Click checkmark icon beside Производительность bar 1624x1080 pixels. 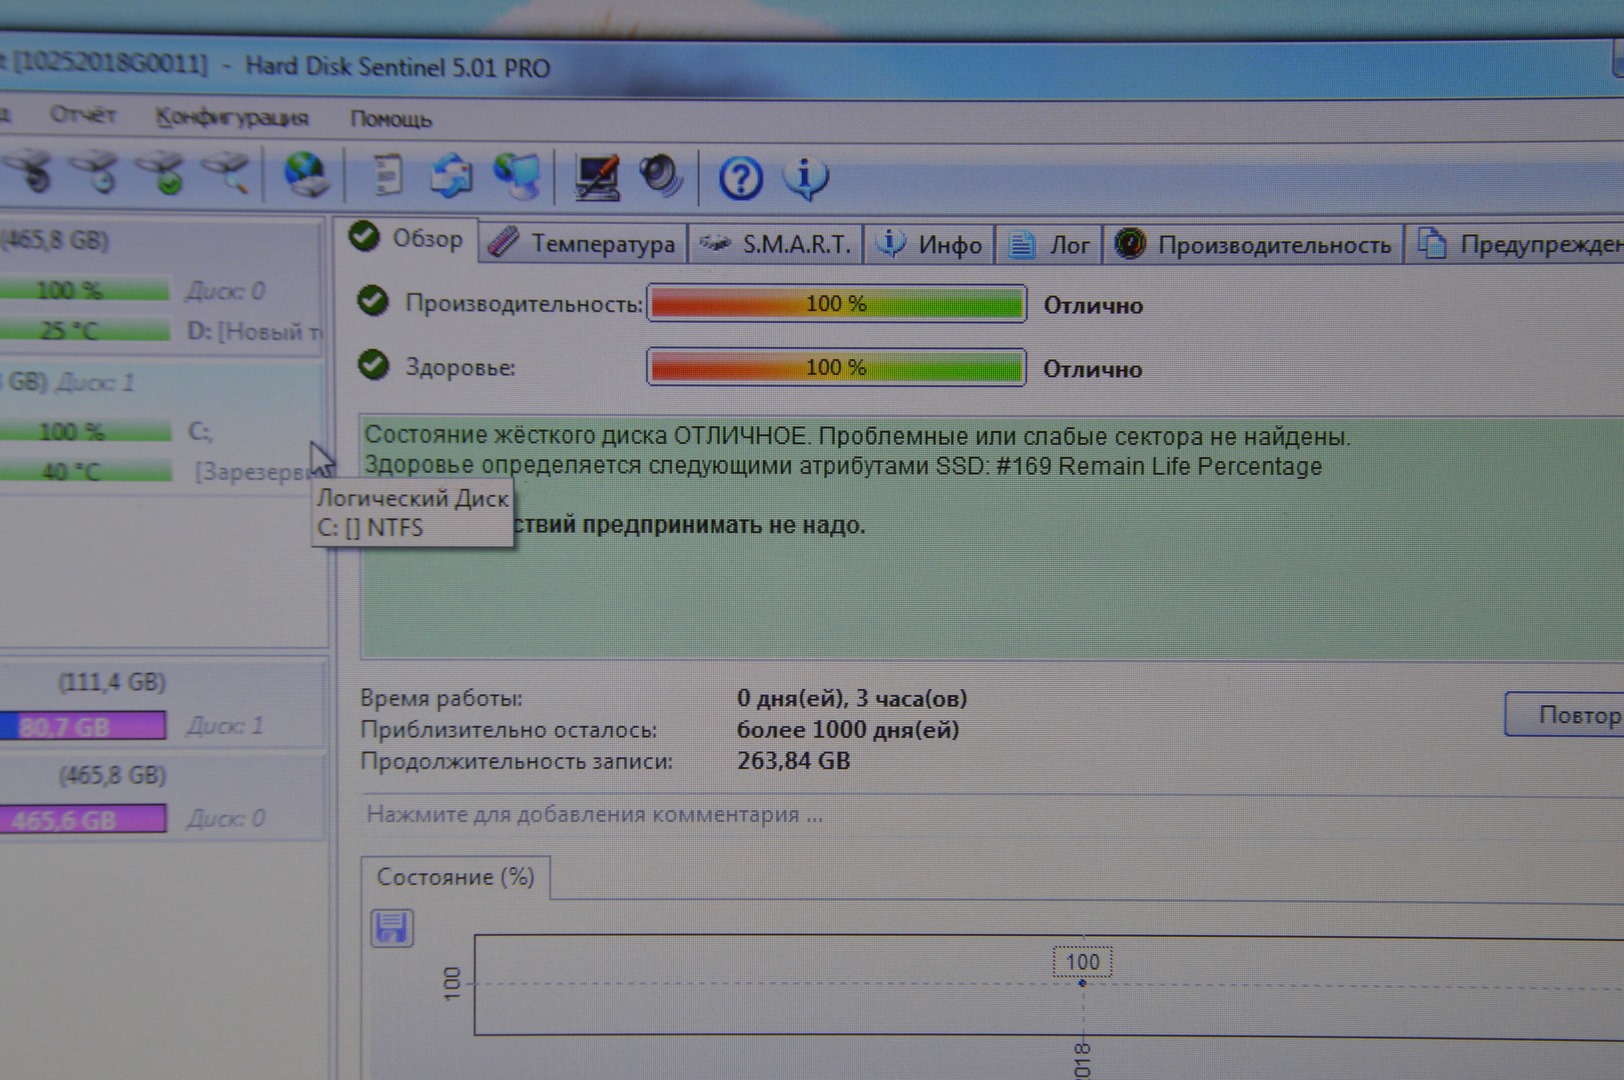(x=373, y=300)
